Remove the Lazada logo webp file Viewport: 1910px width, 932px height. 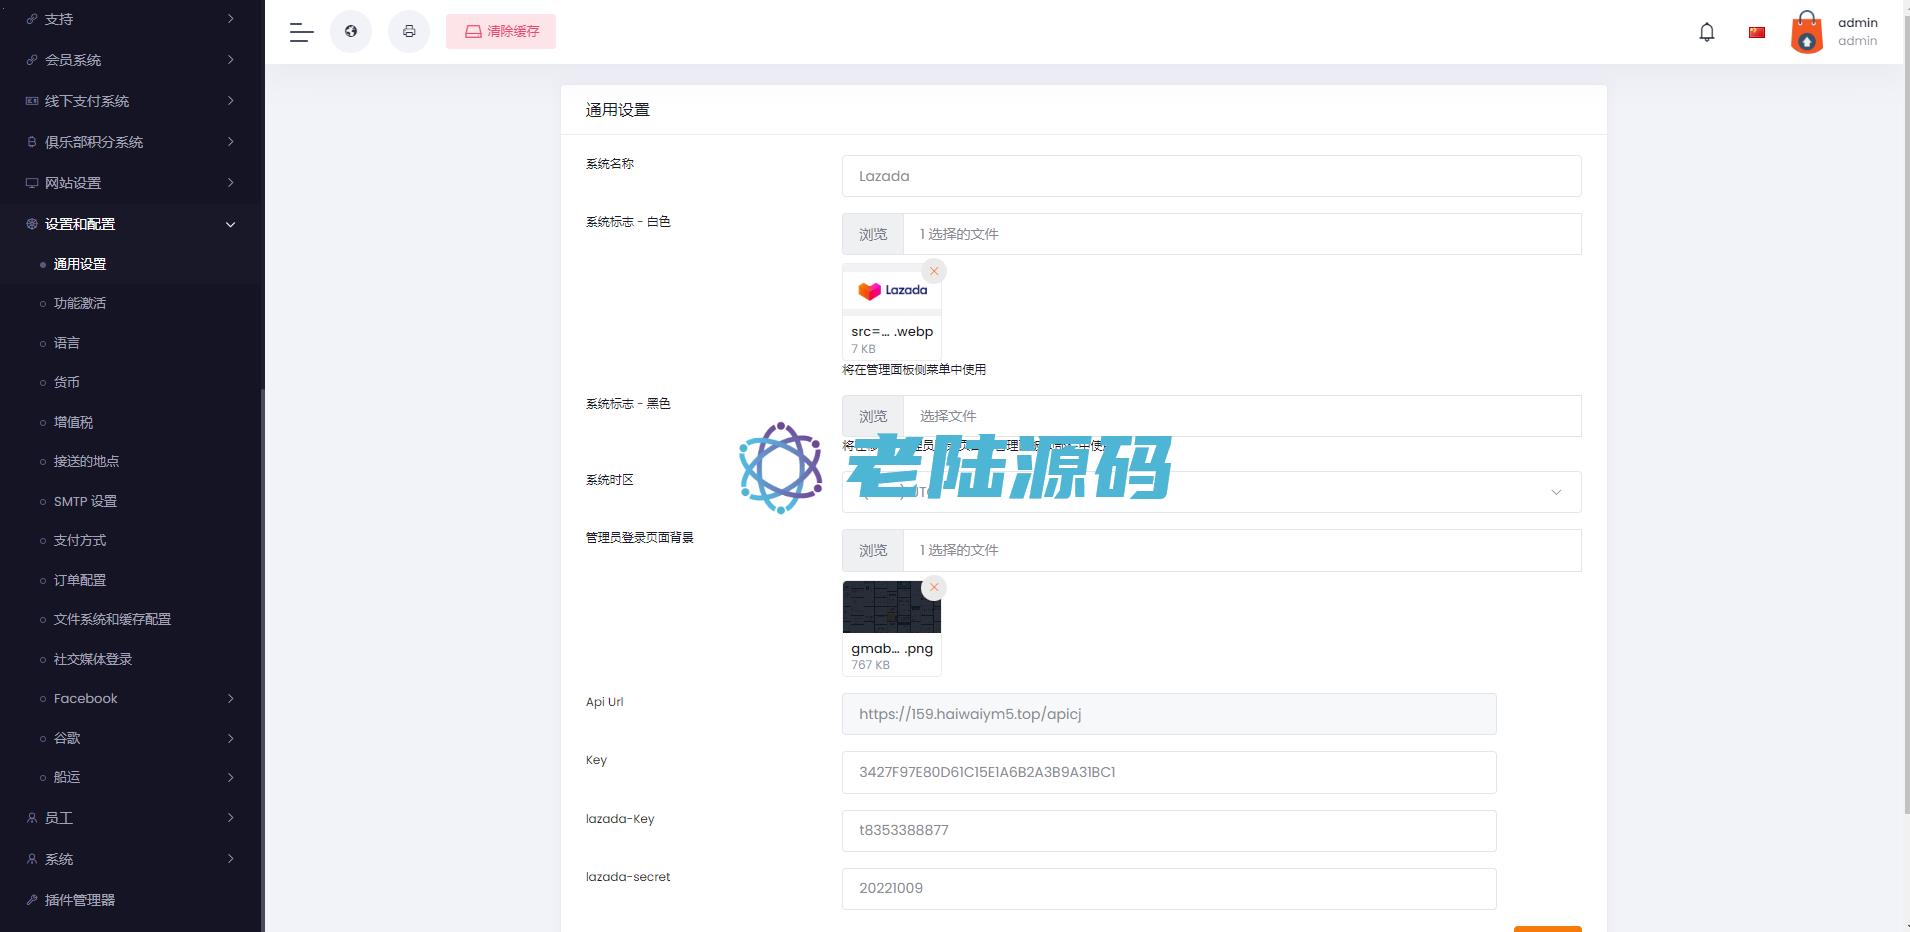(934, 271)
